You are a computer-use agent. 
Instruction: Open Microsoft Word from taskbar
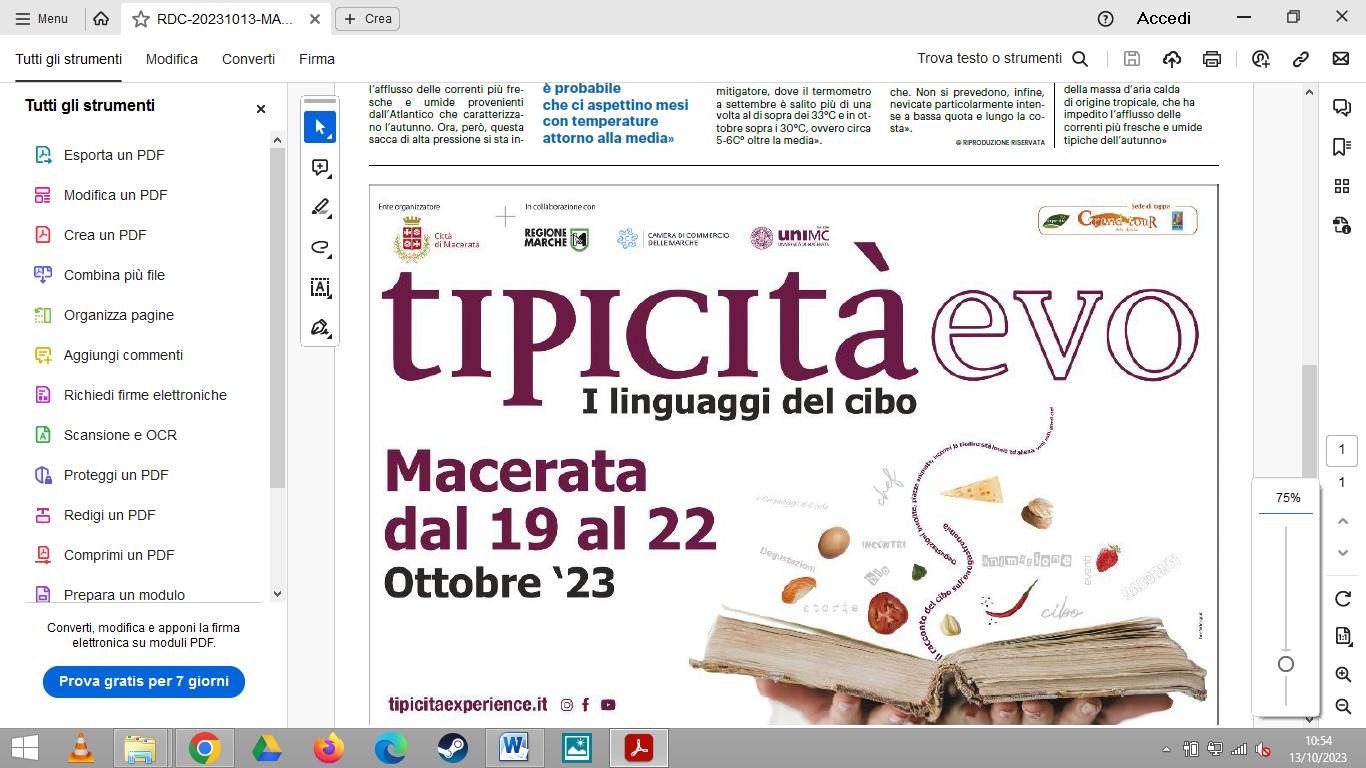(x=514, y=748)
